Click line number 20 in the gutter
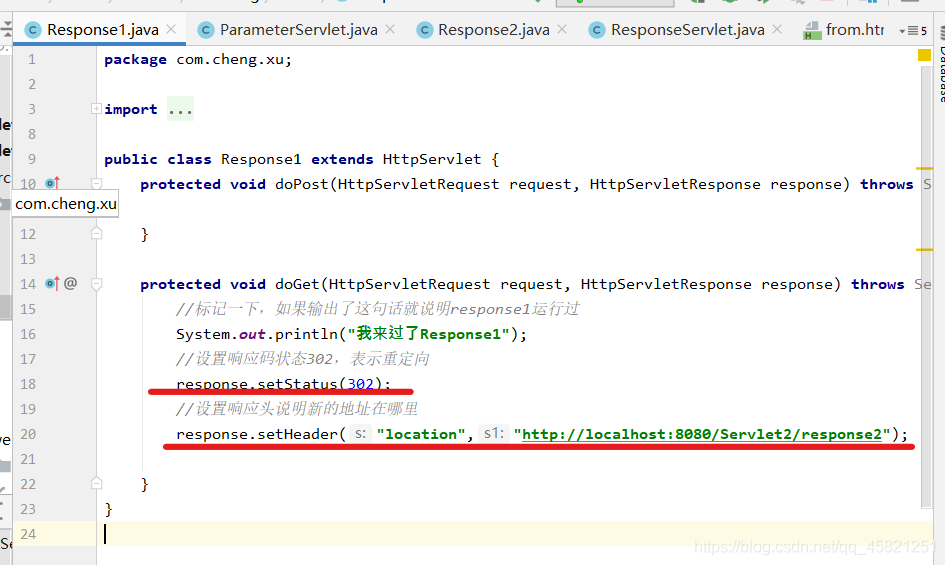The image size is (945, 565). (x=28, y=434)
